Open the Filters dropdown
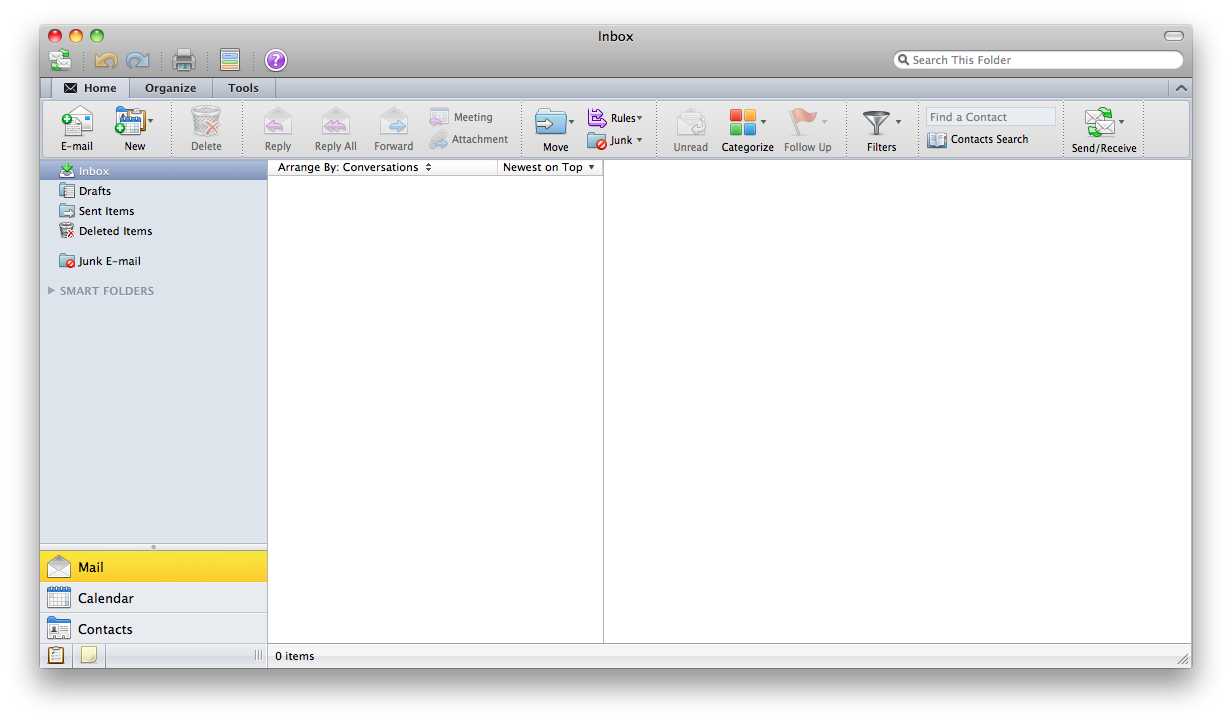Image resolution: width=1232 pixels, height=723 pixels. tap(881, 128)
